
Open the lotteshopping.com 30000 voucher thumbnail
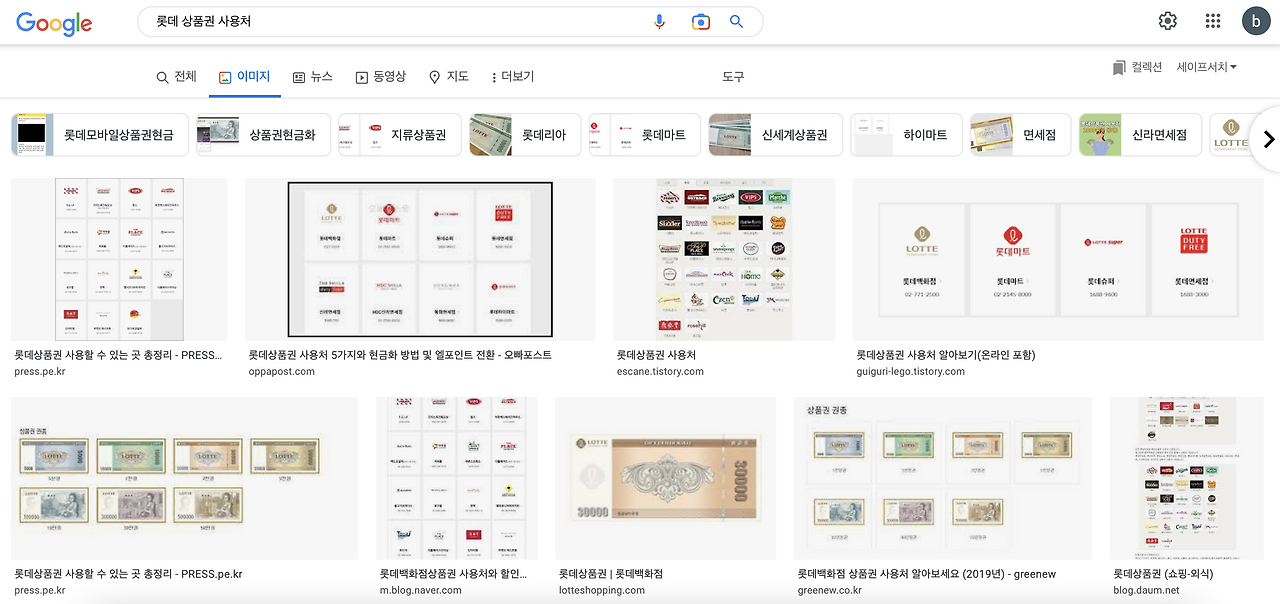pyautogui.click(x=665, y=478)
